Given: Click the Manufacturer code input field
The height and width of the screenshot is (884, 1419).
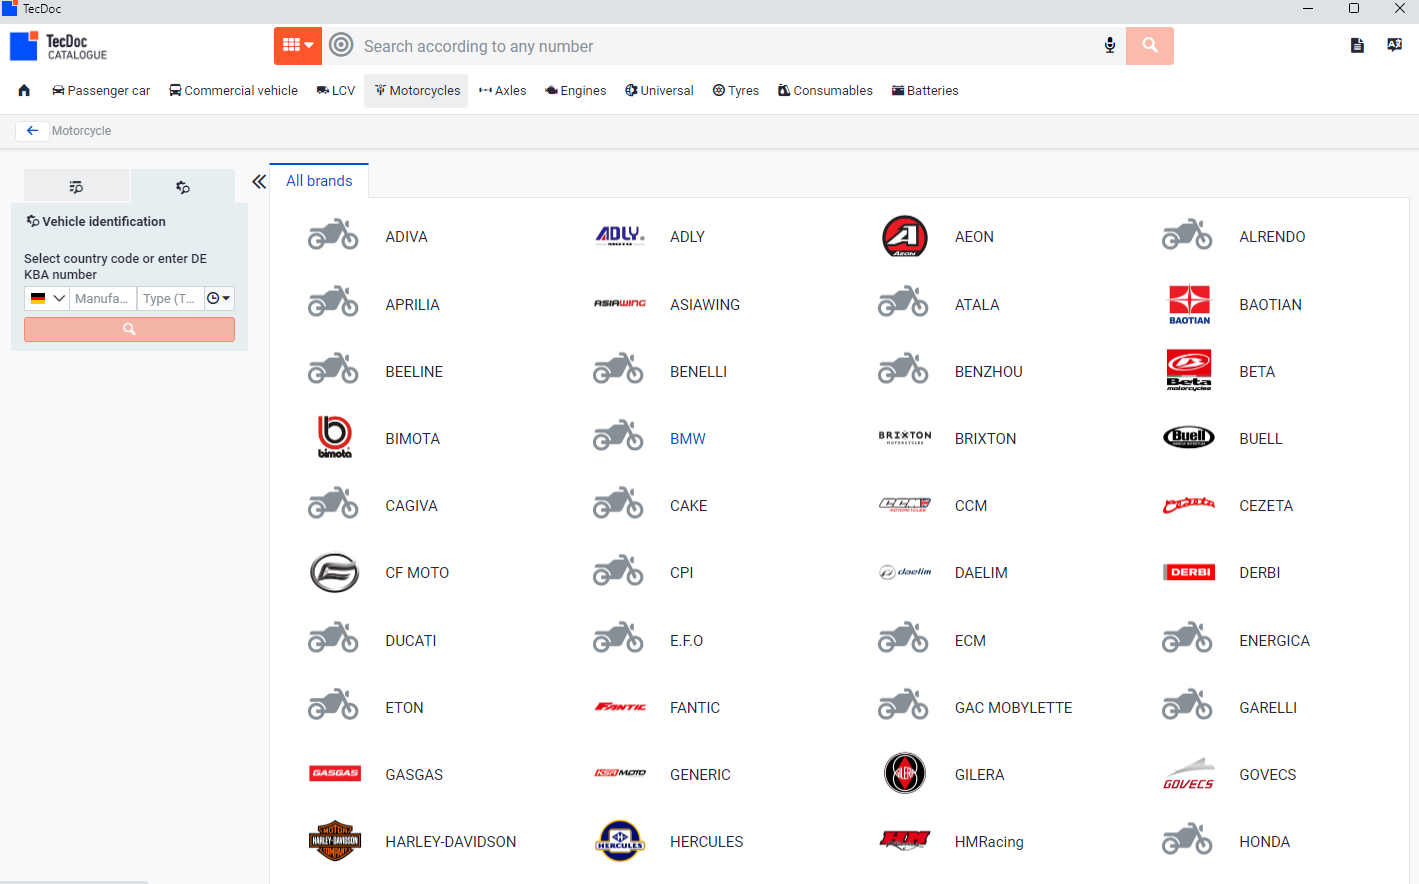Looking at the screenshot, I should 102,298.
